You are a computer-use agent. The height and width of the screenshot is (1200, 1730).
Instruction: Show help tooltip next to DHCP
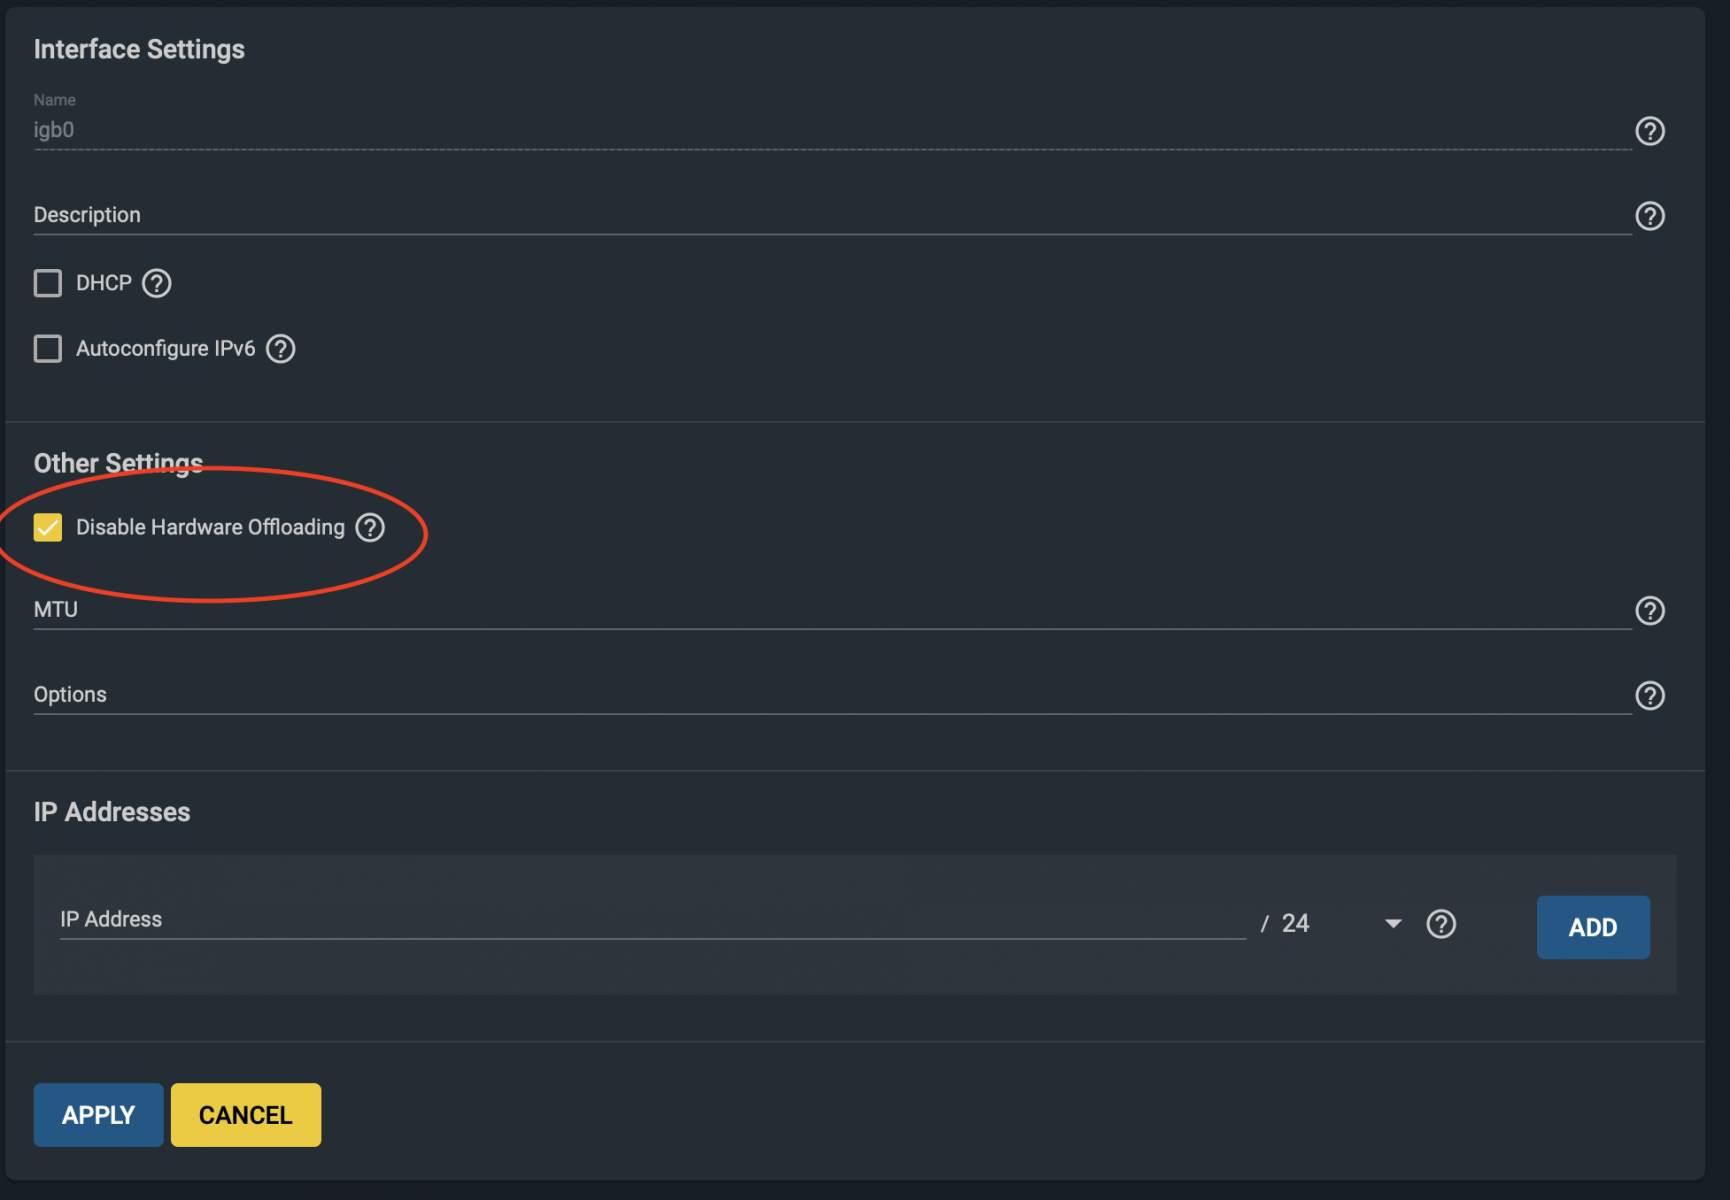(157, 283)
